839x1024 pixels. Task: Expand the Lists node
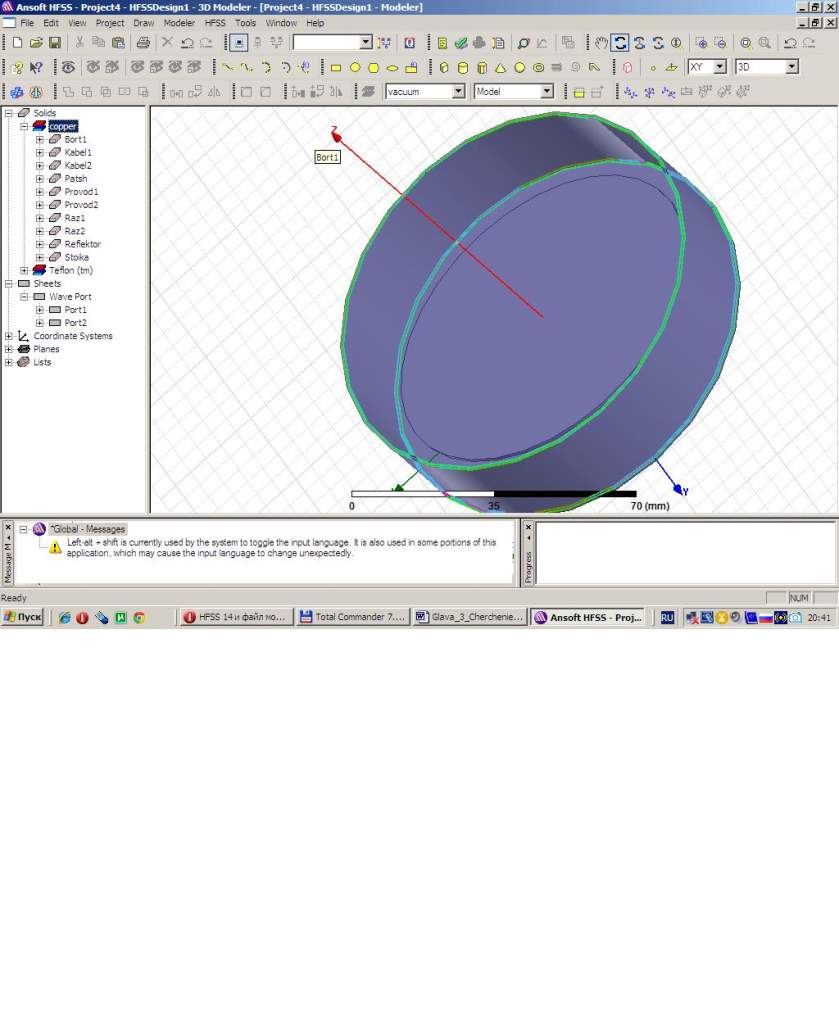(x=8, y=362)
